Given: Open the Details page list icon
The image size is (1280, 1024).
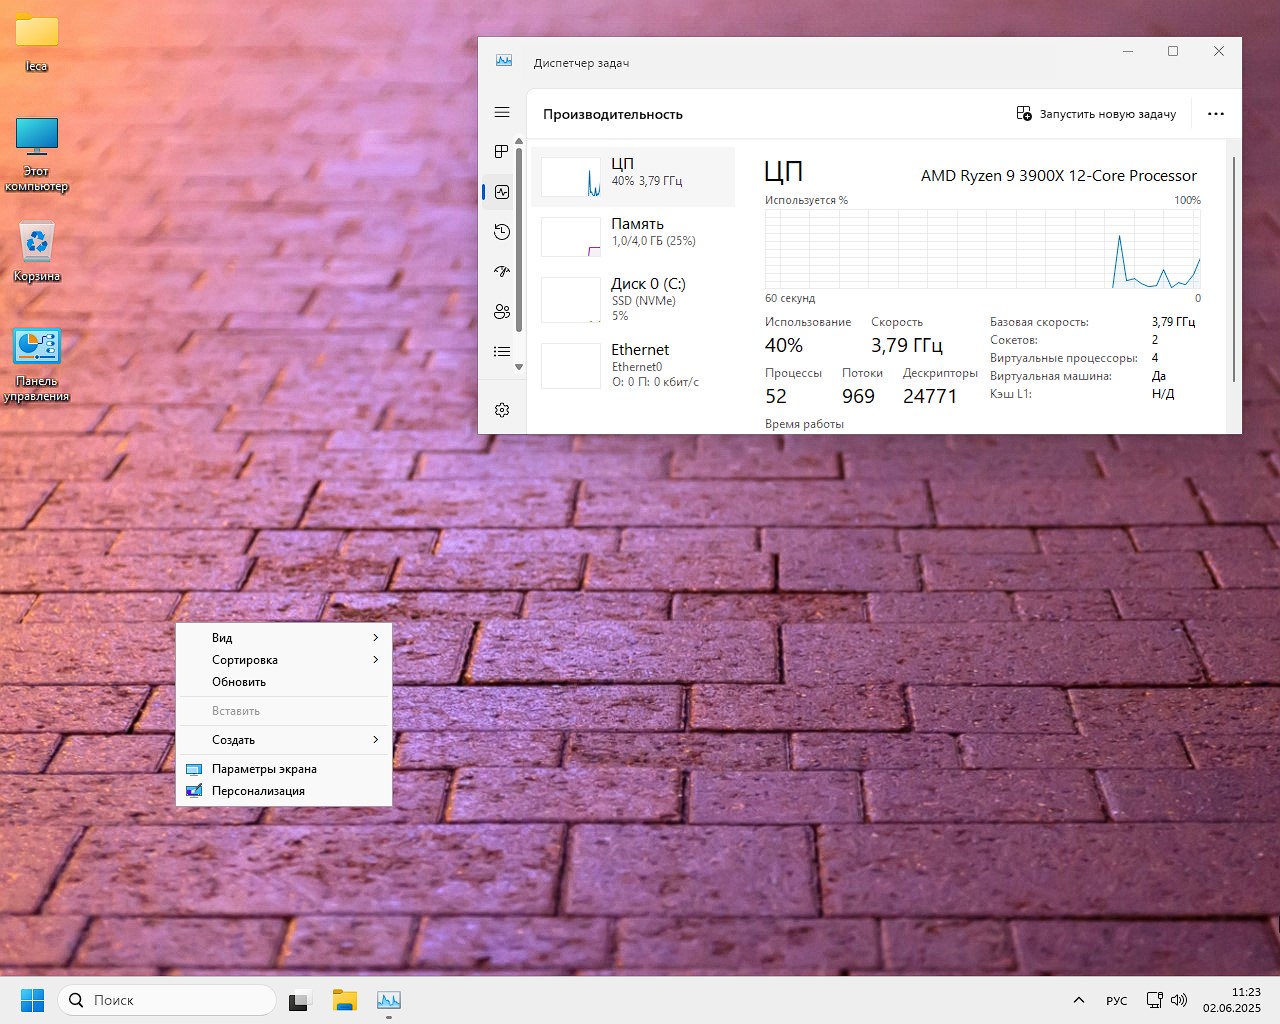Looking at the screenshot, I should (x=502, y=351).
